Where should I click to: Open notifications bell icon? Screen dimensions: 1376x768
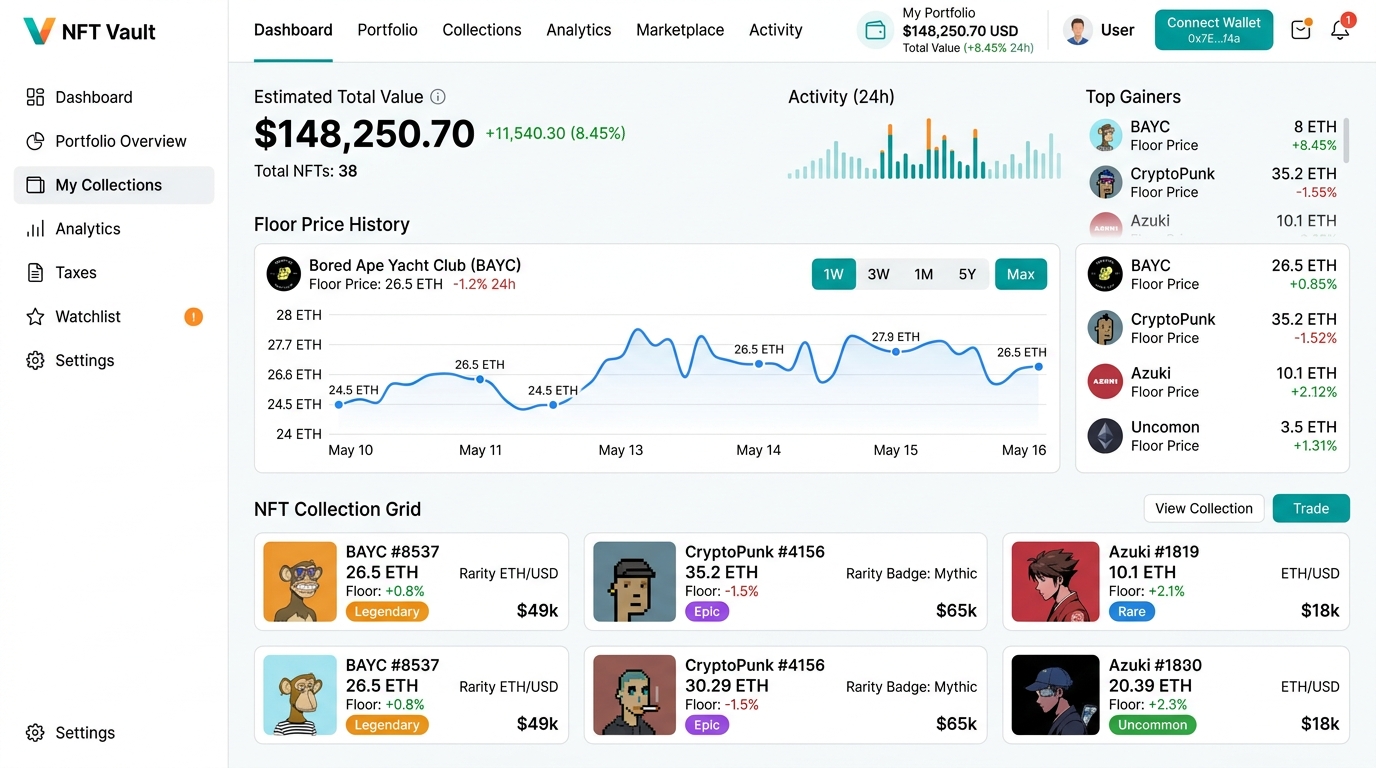(x=1340, y=30)
